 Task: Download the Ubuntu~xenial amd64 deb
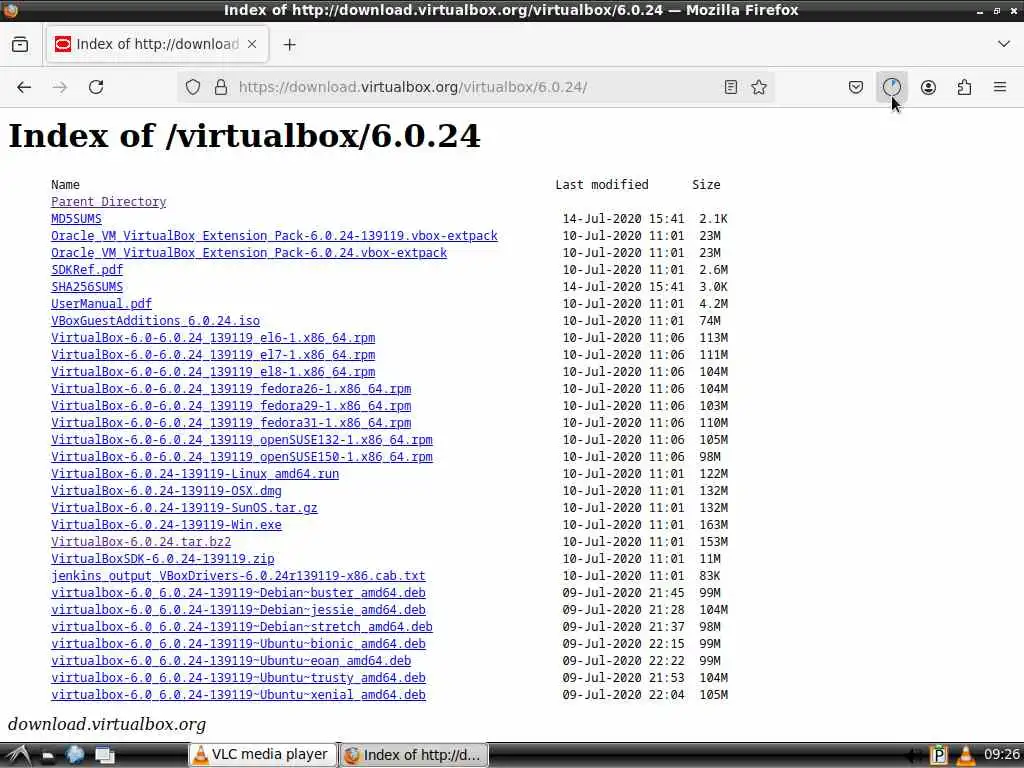point(238,694)
